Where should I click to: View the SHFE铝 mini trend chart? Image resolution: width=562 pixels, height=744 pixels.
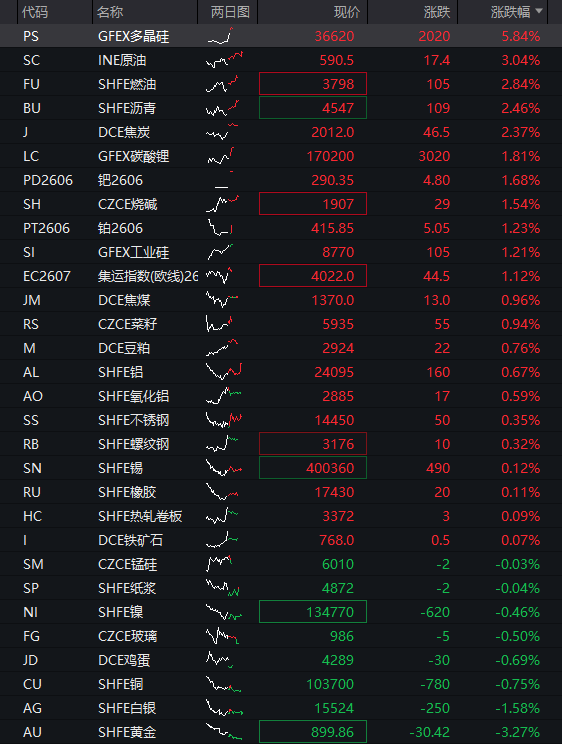(224, 372)
